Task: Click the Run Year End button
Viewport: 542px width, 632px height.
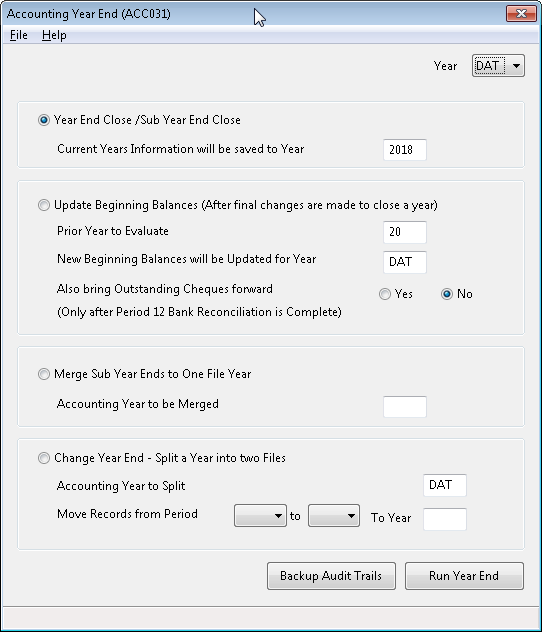Action: (x=464, y=576)
